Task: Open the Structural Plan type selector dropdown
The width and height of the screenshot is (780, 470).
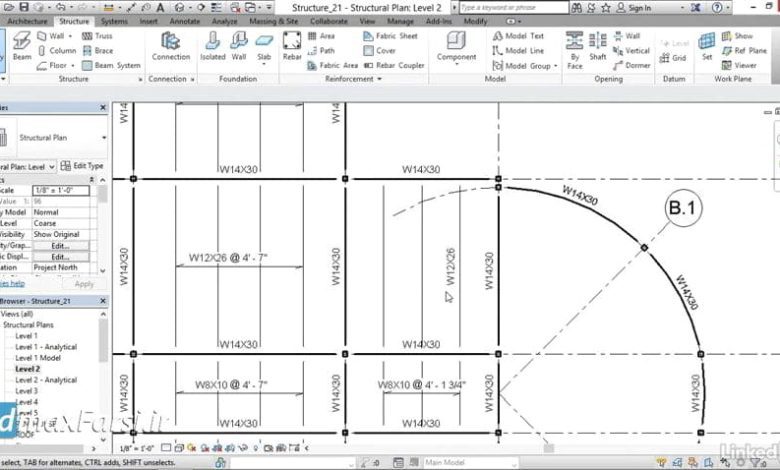Action: point(104,138)
